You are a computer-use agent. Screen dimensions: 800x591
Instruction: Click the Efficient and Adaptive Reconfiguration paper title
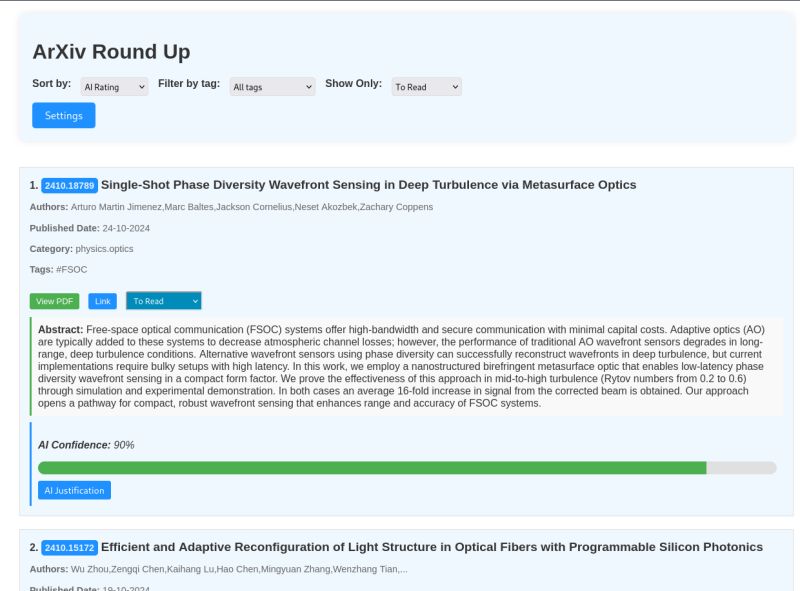[432, 547]
